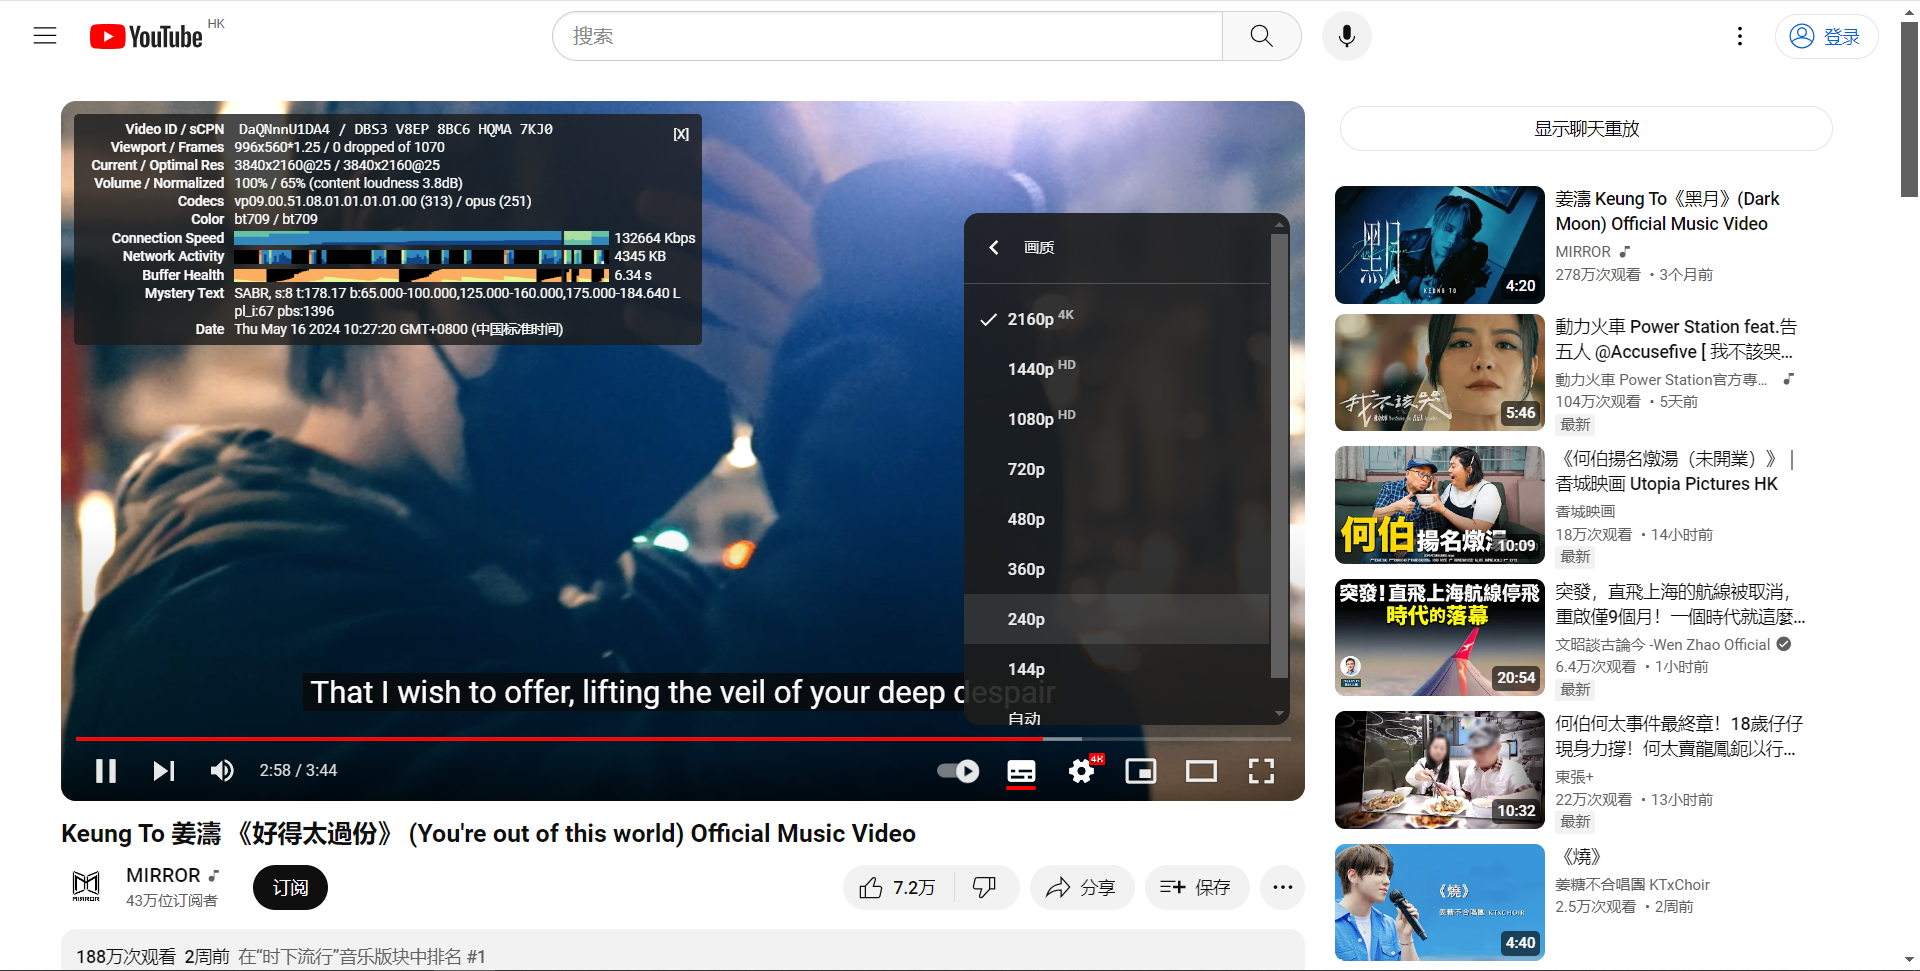1920x971 pixels.
Task: Choose 720p video quality
Action: tap(1116, 469)
